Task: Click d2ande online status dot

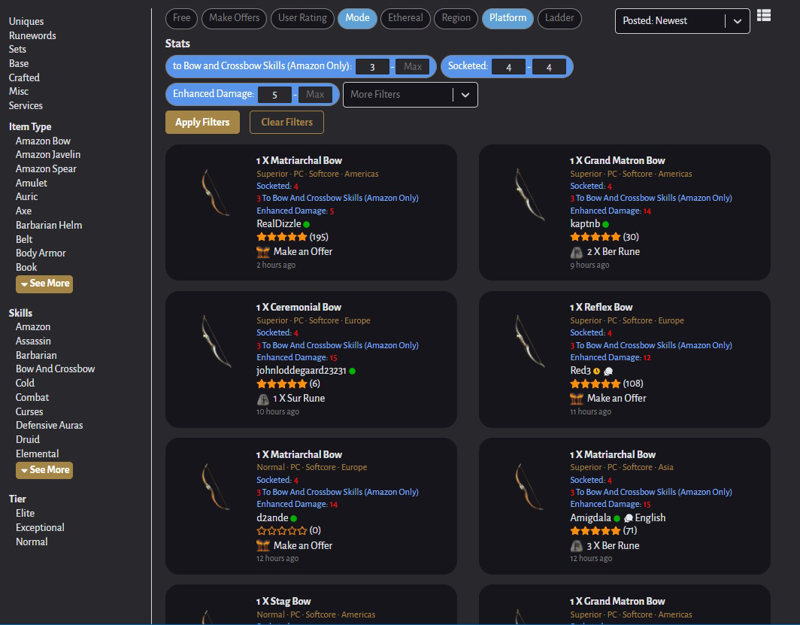Action: coord(293,518)
